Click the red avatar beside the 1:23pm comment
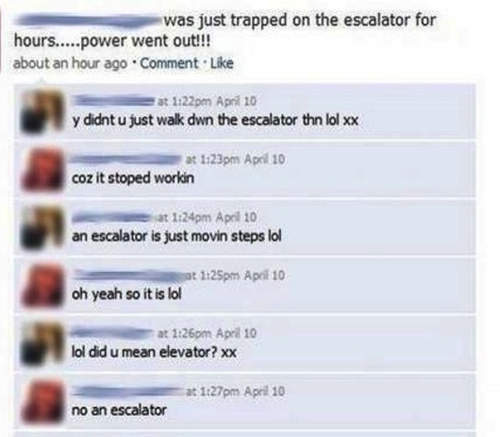 pos(42,169)
